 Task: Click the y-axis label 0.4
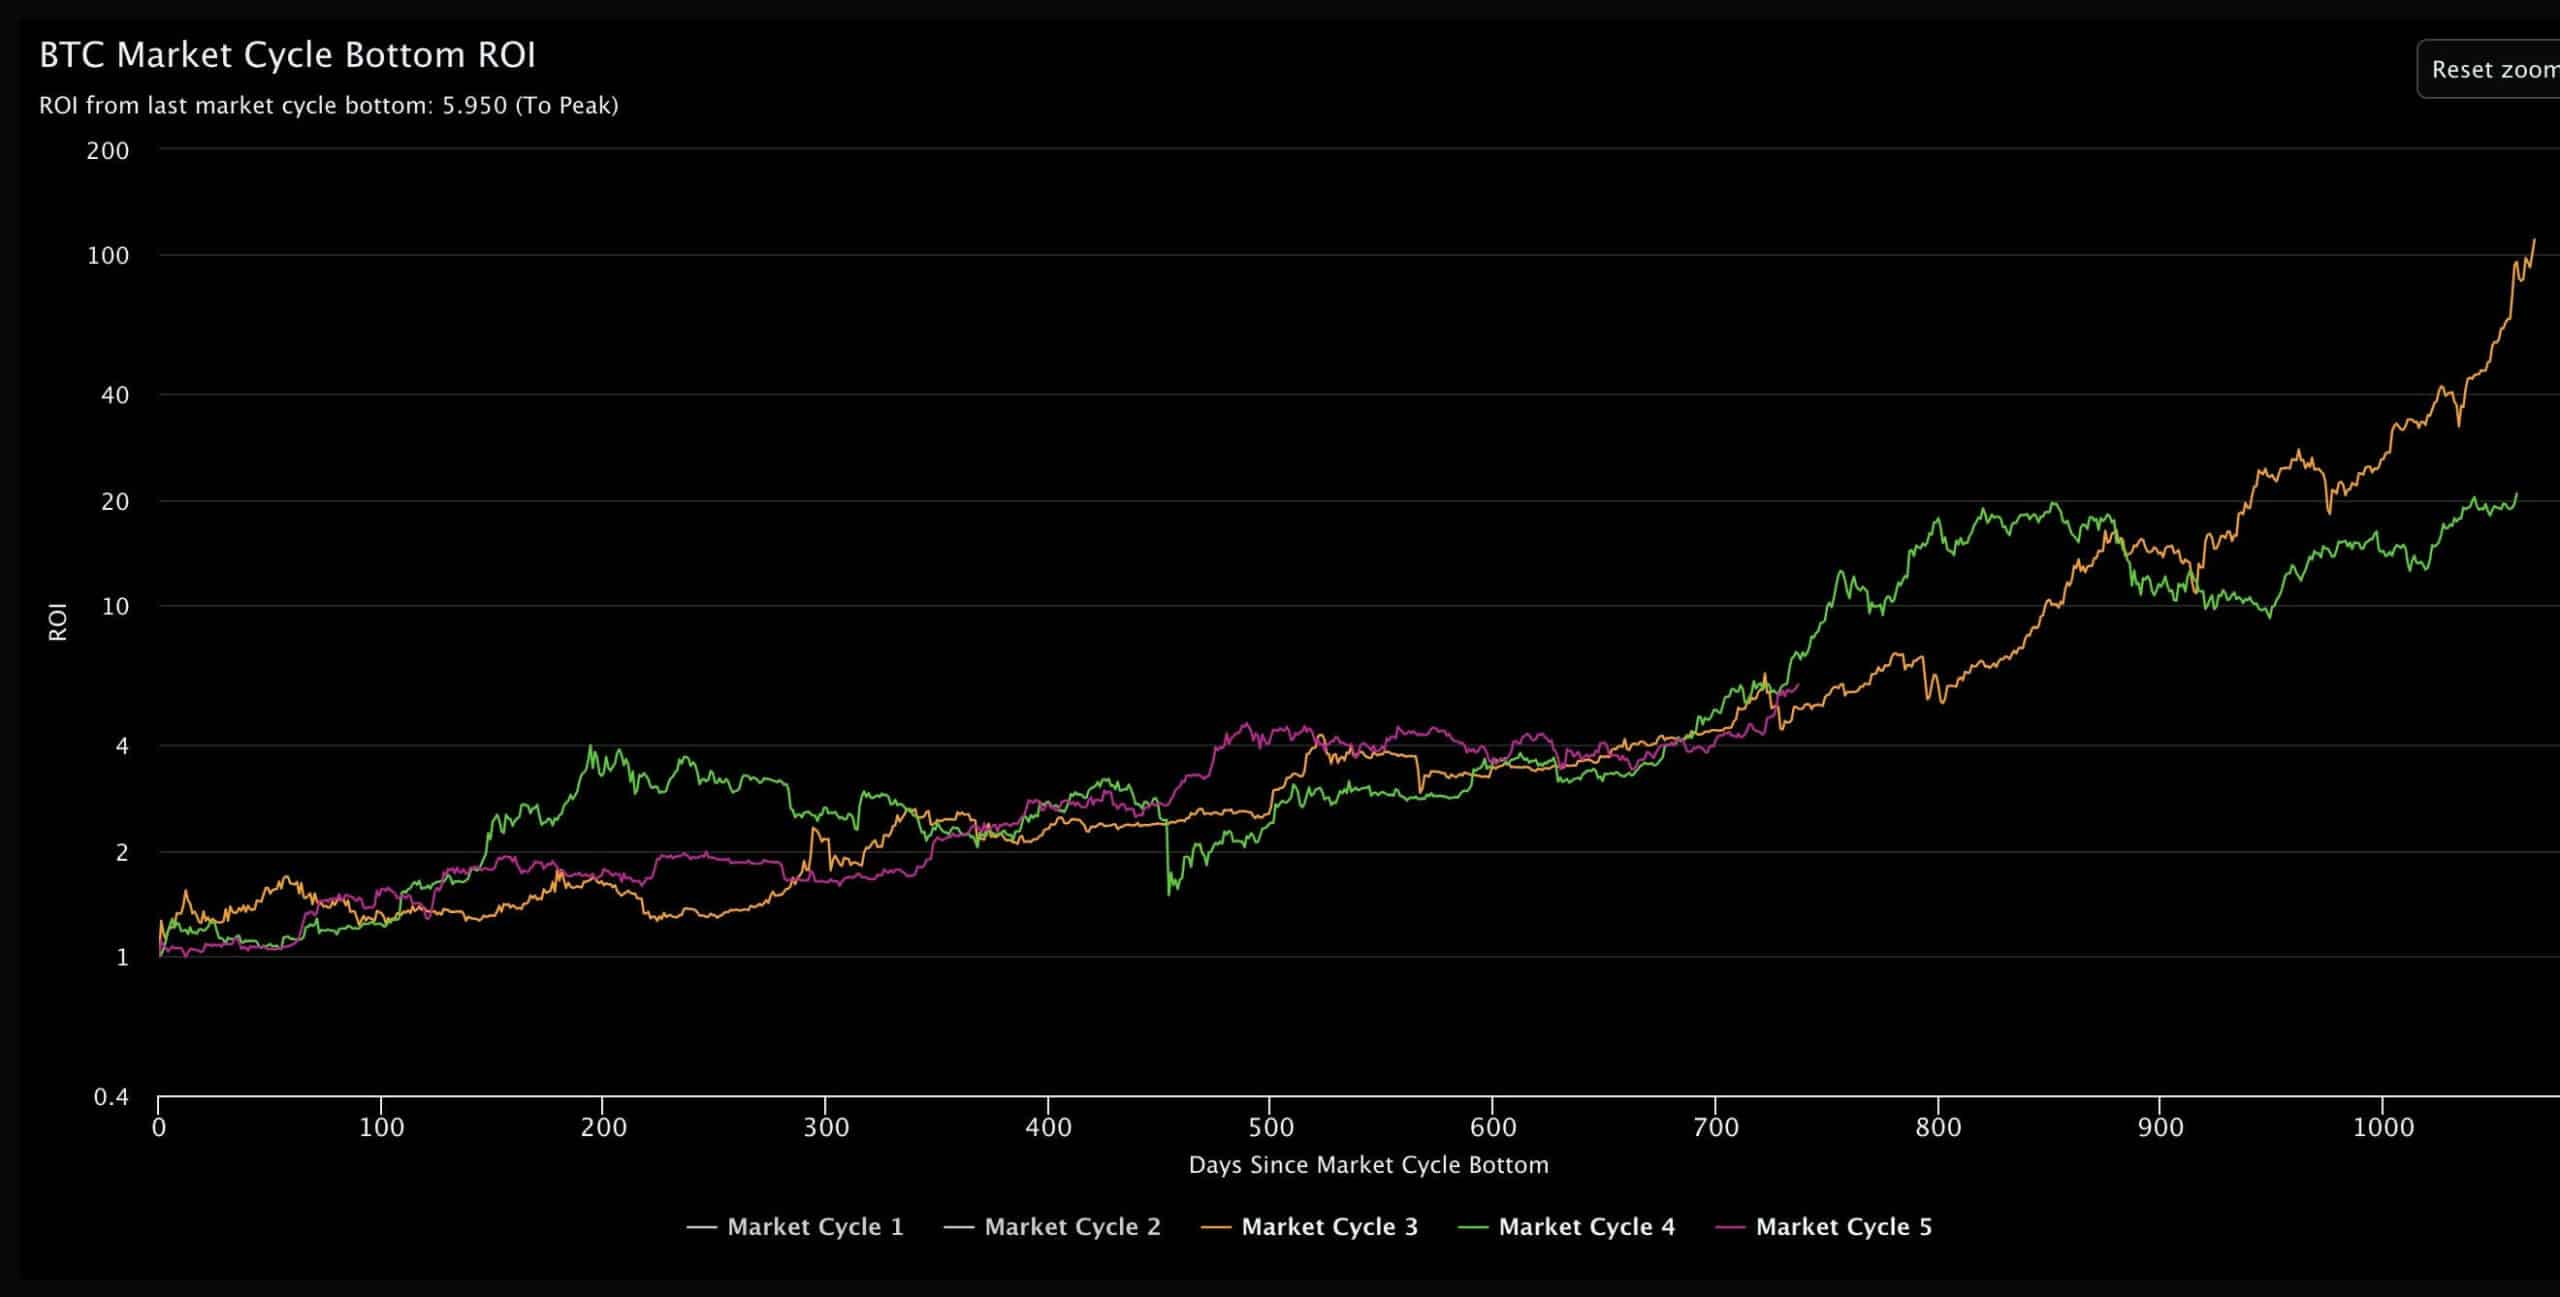tap(112, 1097)
